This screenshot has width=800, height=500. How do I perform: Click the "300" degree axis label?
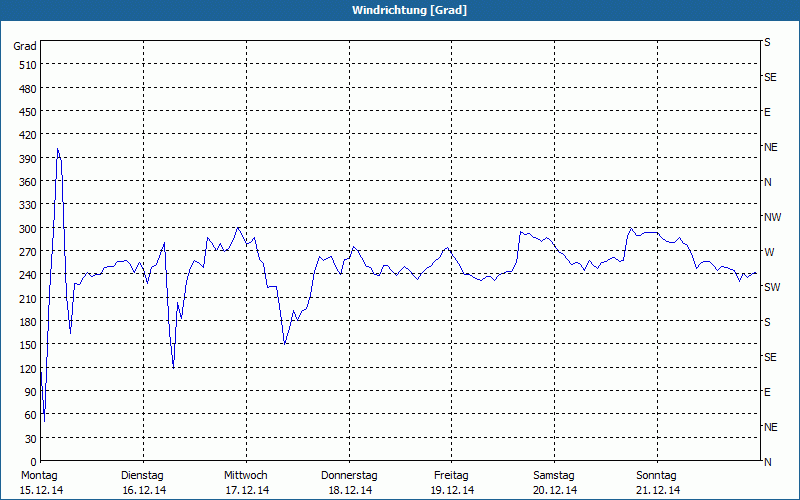[28, 229]
